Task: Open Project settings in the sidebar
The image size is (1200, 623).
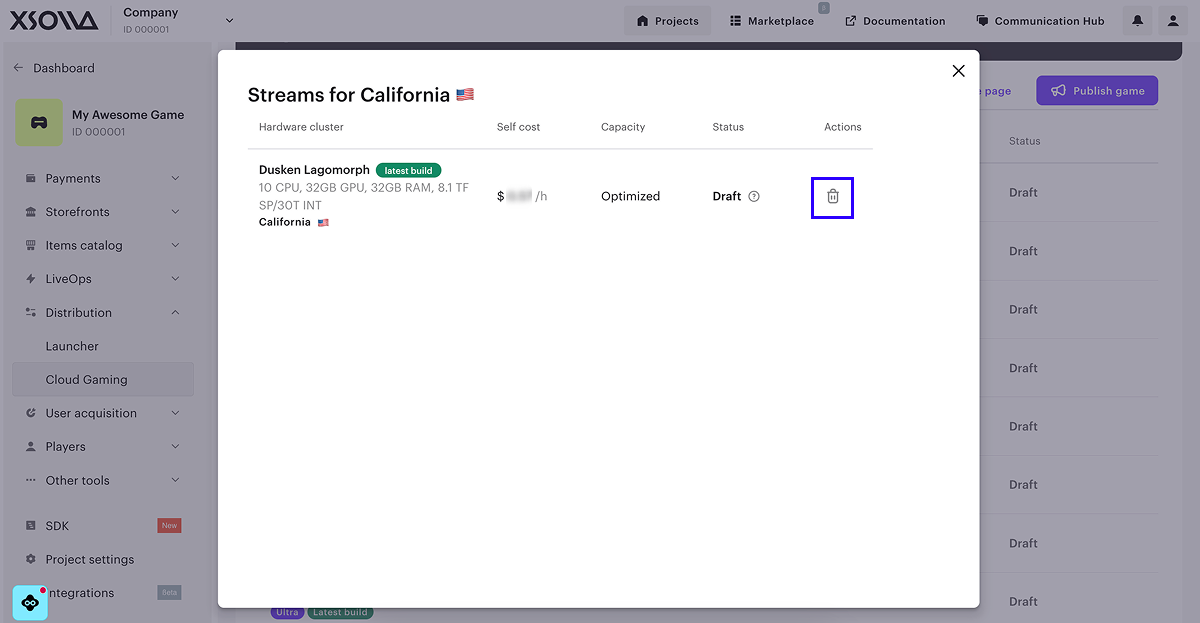Action: [89, 559]
